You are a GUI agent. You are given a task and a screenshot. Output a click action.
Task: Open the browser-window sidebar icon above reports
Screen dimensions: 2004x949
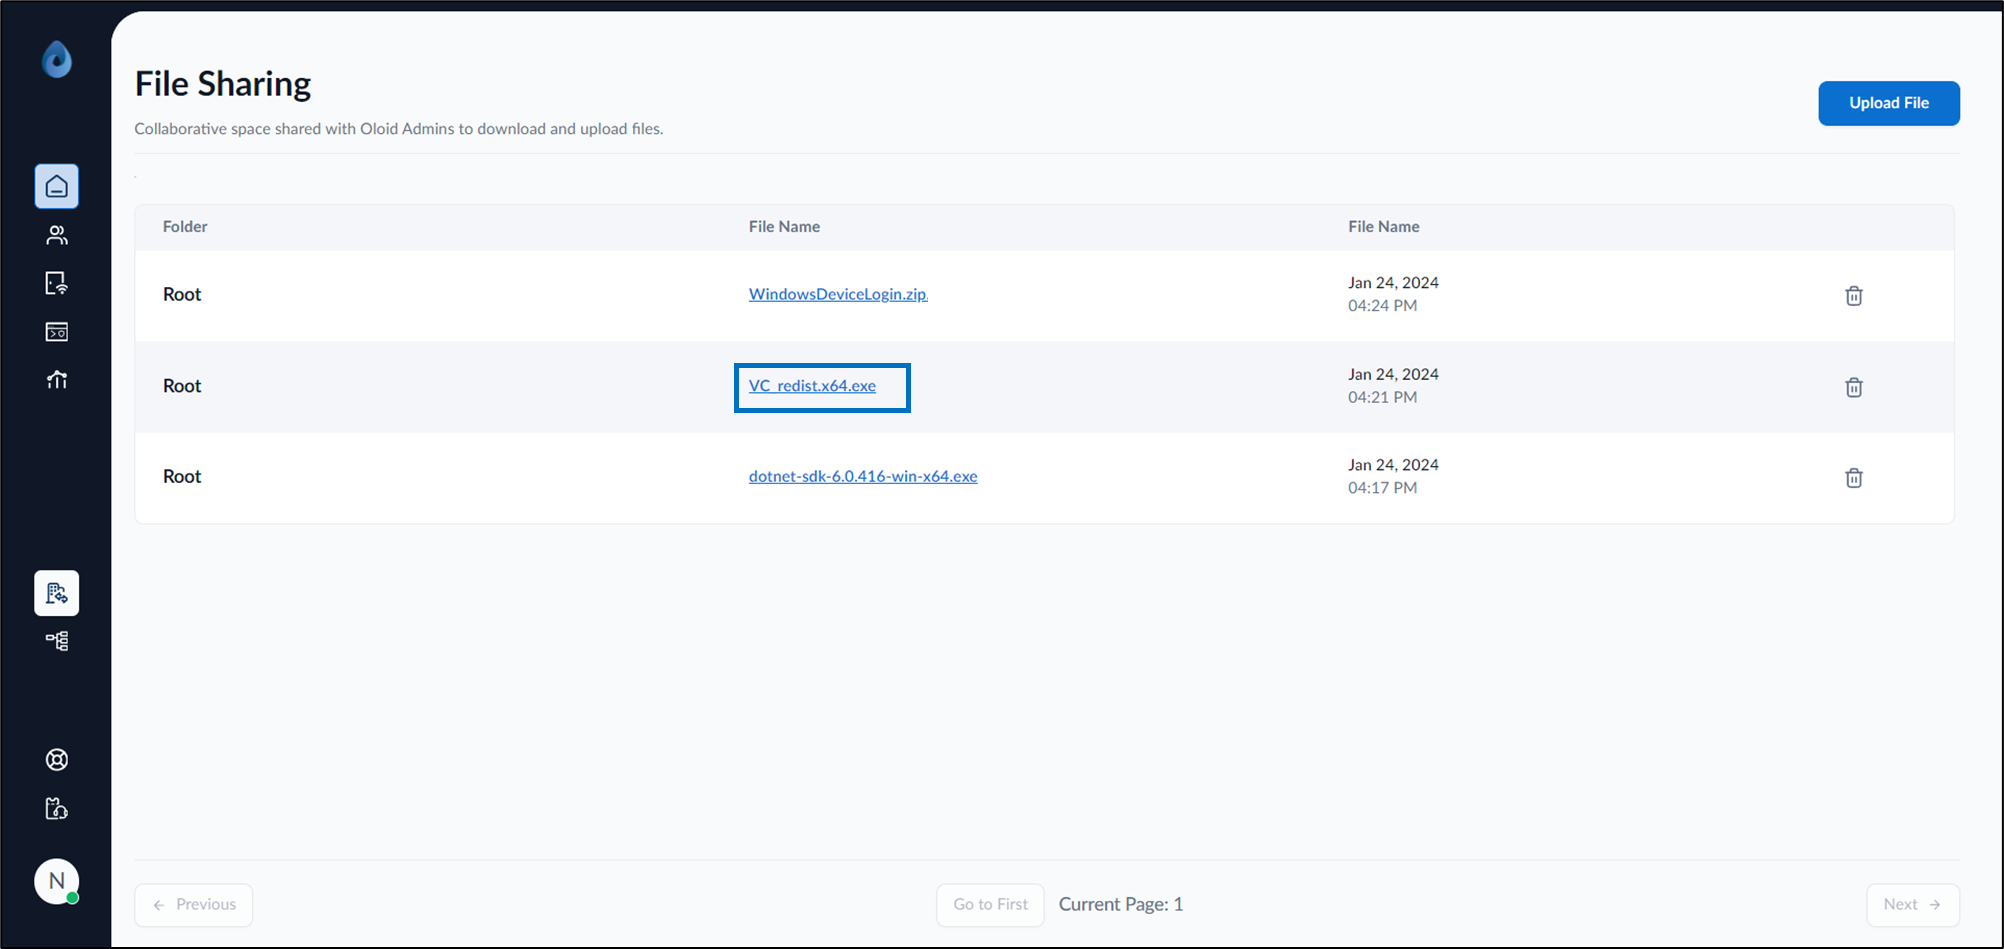(x=57, y=331)
